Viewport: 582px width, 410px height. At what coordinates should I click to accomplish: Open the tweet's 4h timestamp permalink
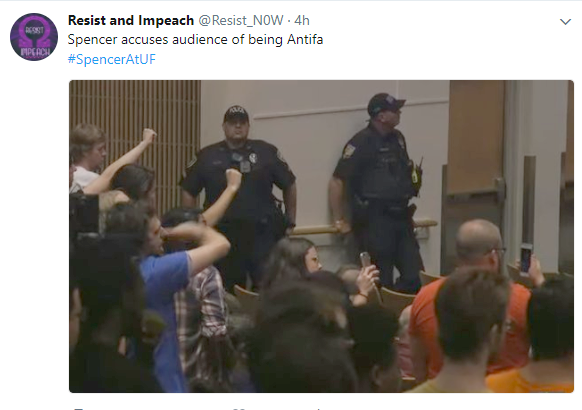tap(302, 20)
